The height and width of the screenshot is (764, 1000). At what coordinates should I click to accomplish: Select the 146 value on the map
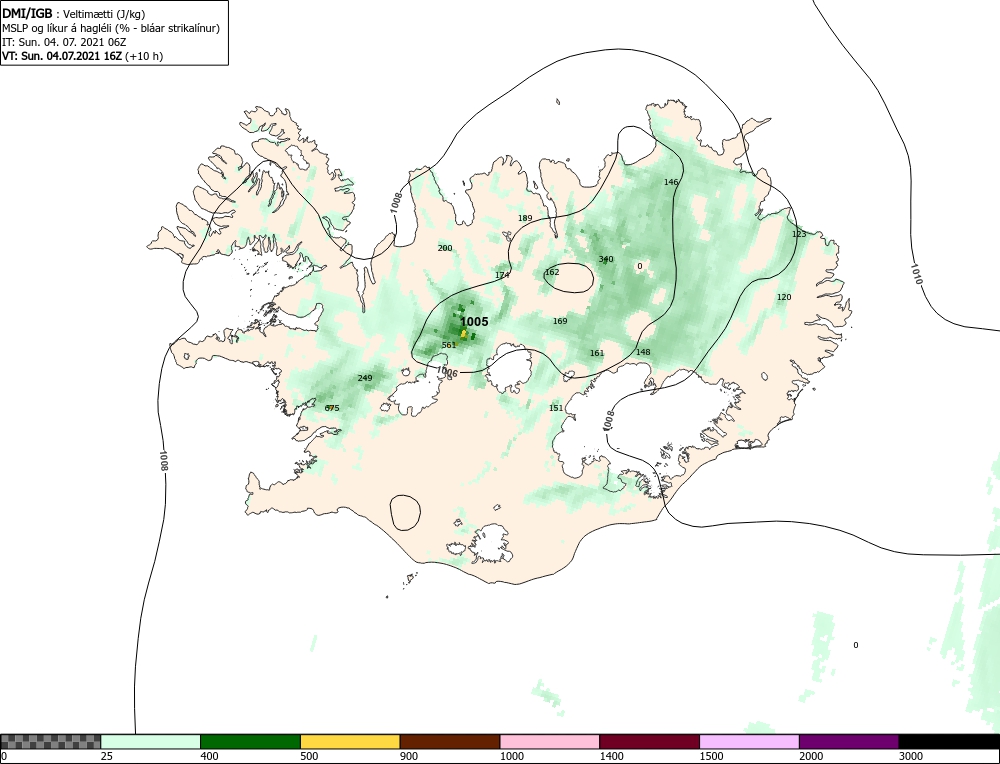[x=671, y=182]
